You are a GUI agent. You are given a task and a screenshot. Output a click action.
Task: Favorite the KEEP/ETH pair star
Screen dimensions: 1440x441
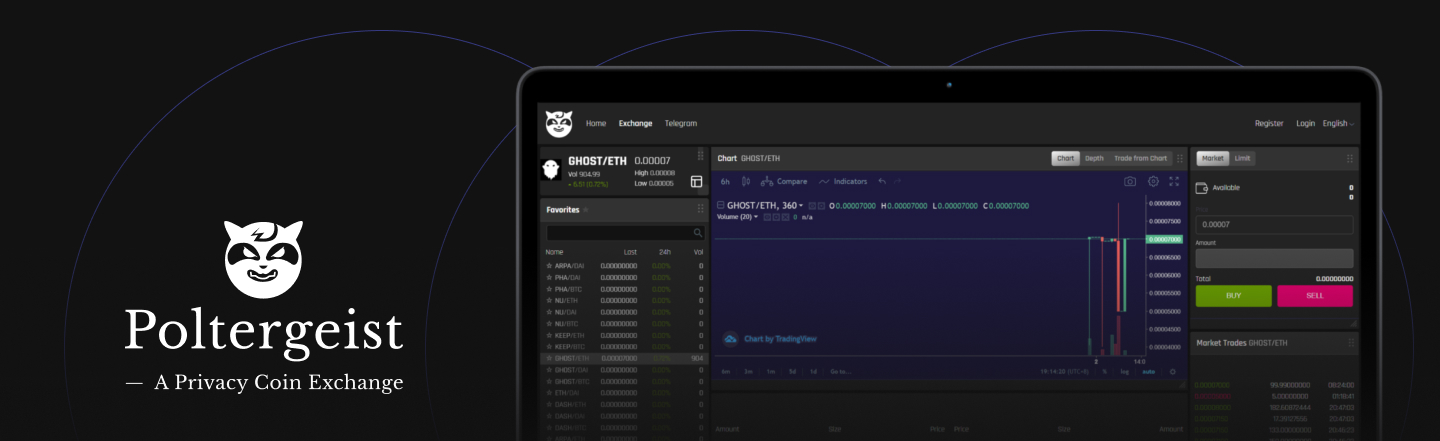(x=549, y=335)
